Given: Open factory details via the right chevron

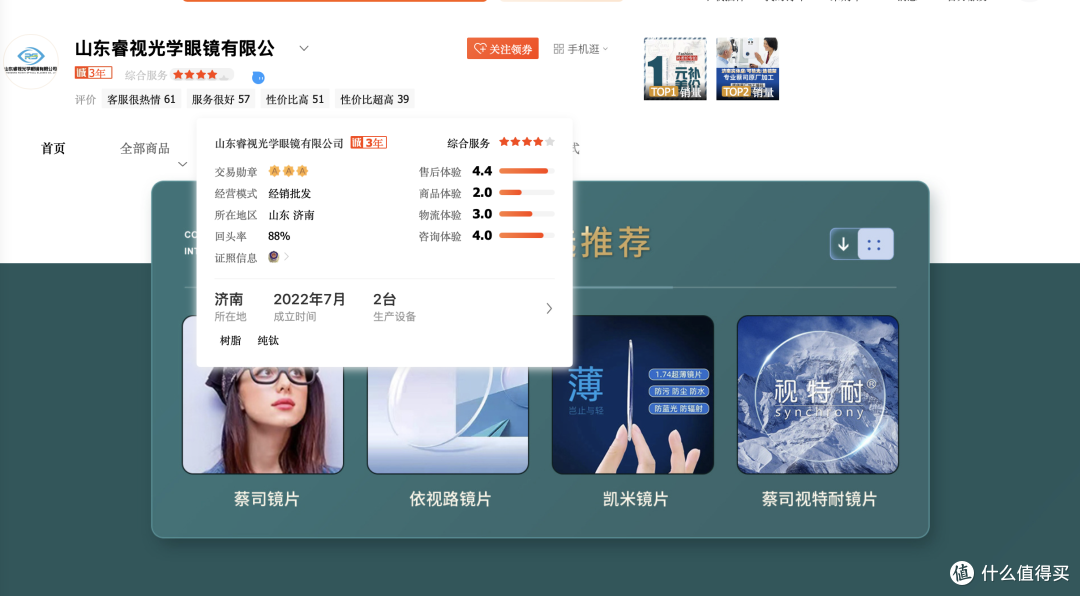Looking at the screenshot, I should point(549,308).
